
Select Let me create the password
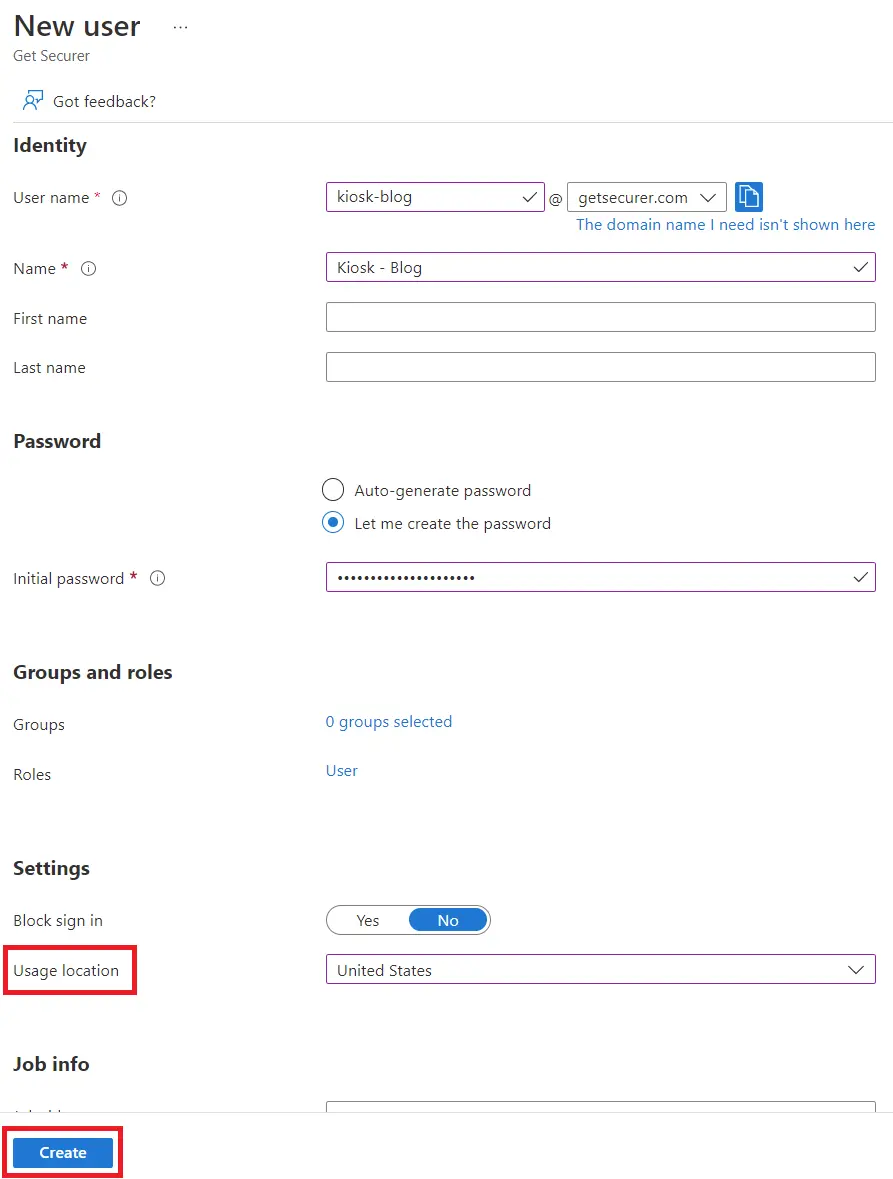[x=333, y=523]
